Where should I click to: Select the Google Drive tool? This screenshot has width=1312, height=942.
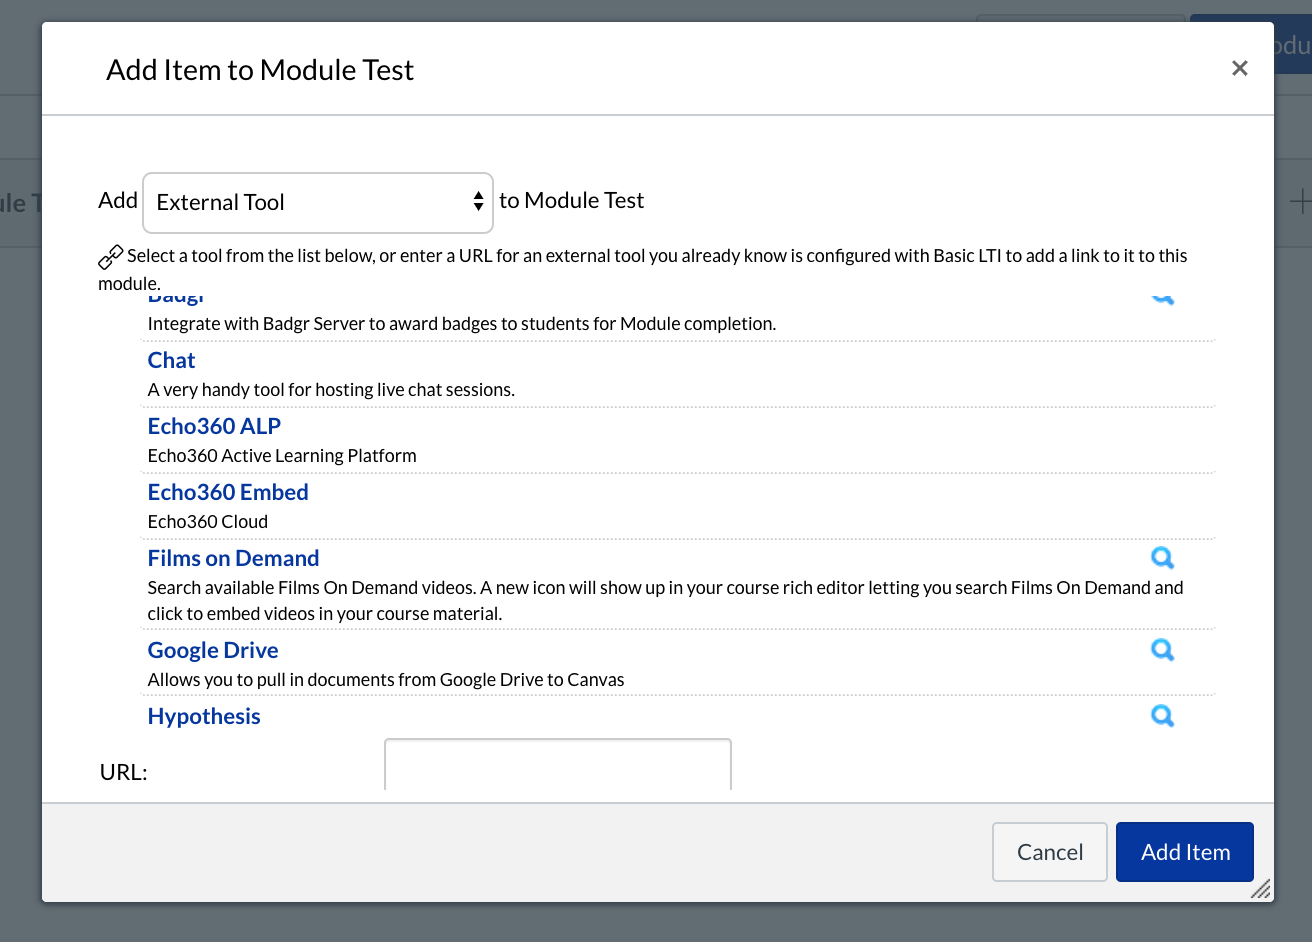(213, 650)
